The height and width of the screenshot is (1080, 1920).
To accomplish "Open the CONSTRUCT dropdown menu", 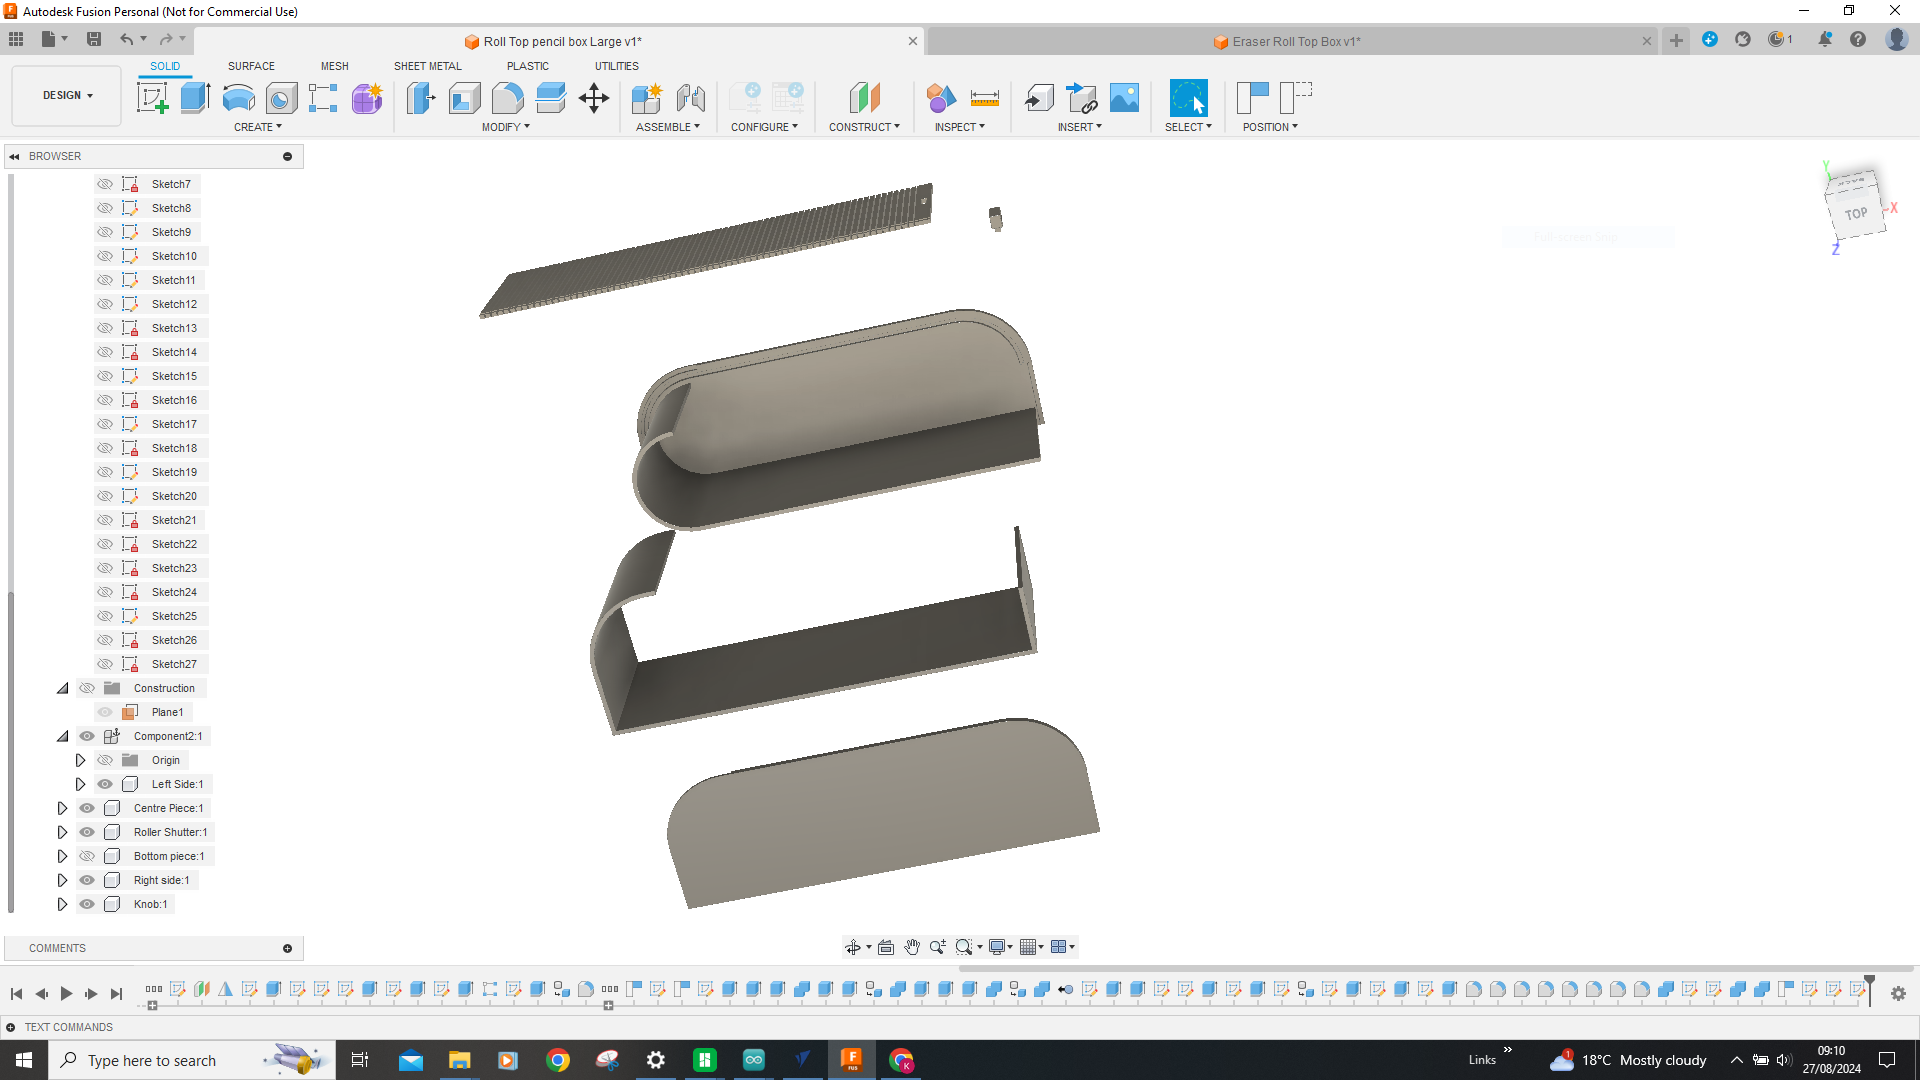I will [864, 127].
